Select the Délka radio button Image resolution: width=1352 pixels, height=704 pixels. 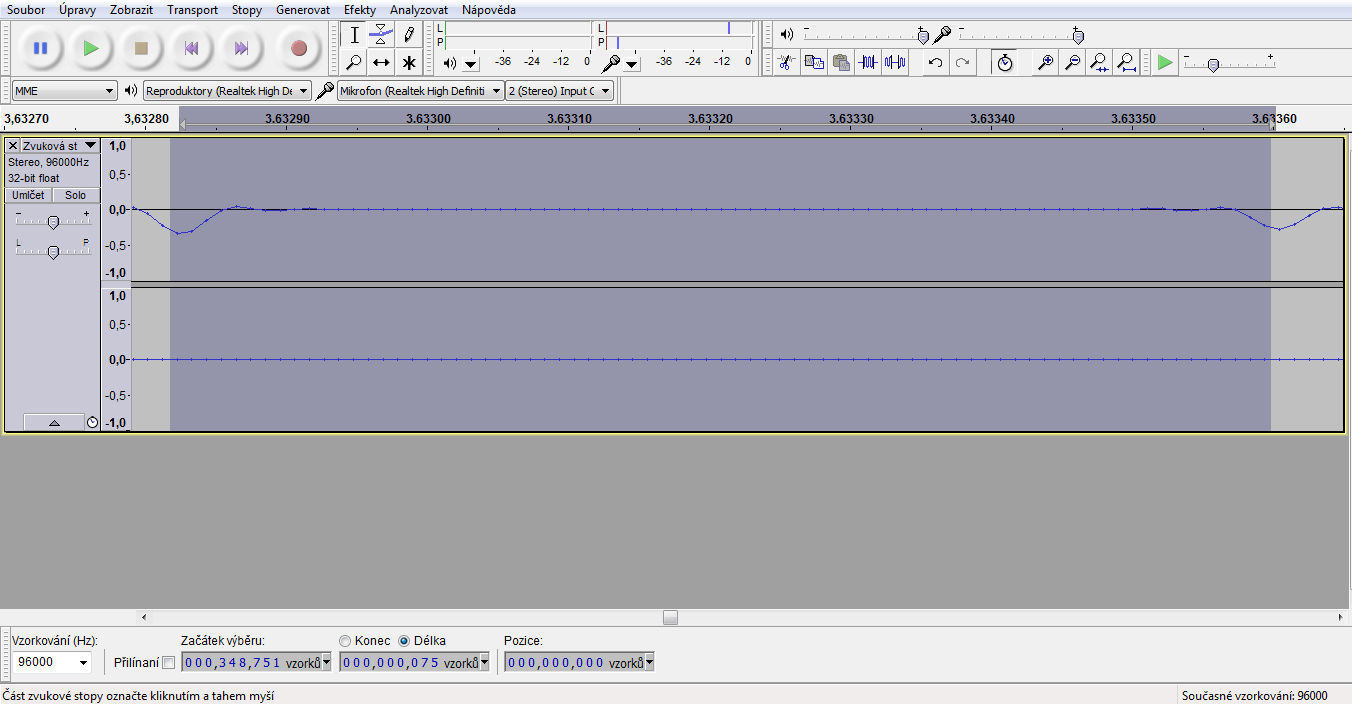coord(404,641)
